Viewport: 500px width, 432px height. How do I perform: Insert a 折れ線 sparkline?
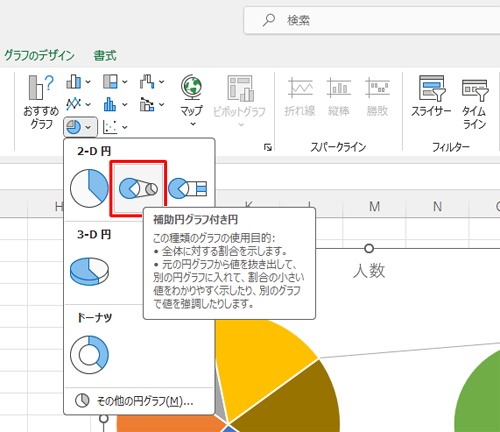pyautogui.click(x=300, y=96)
